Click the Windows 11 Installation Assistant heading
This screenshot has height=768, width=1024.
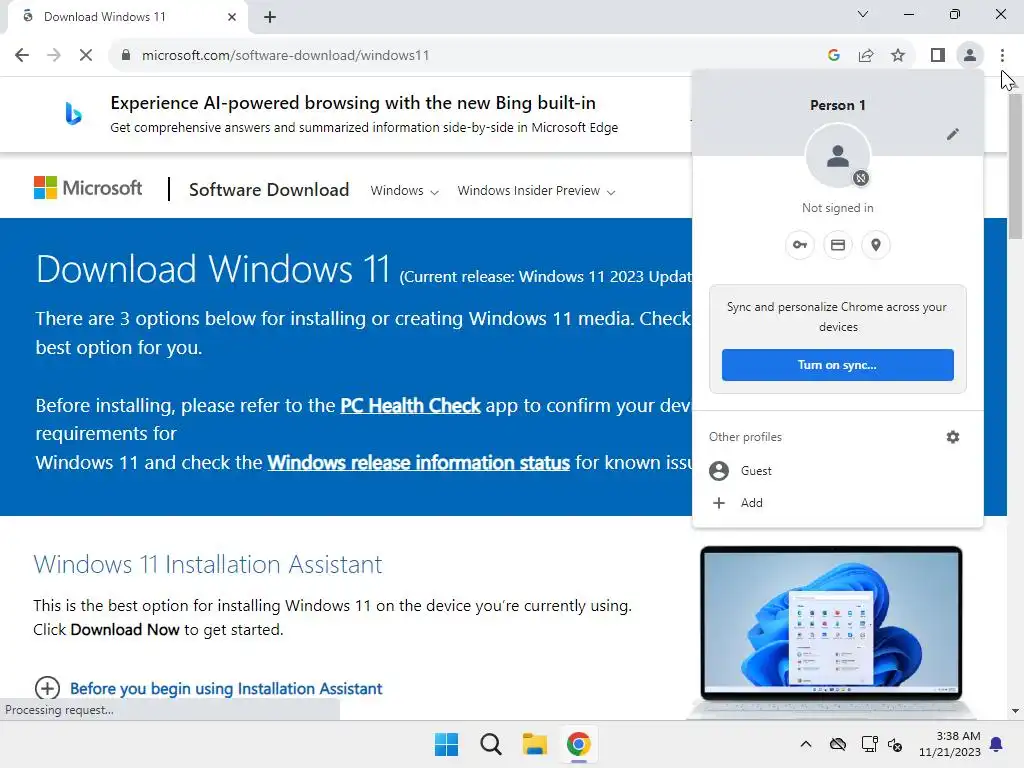(208, 564)
